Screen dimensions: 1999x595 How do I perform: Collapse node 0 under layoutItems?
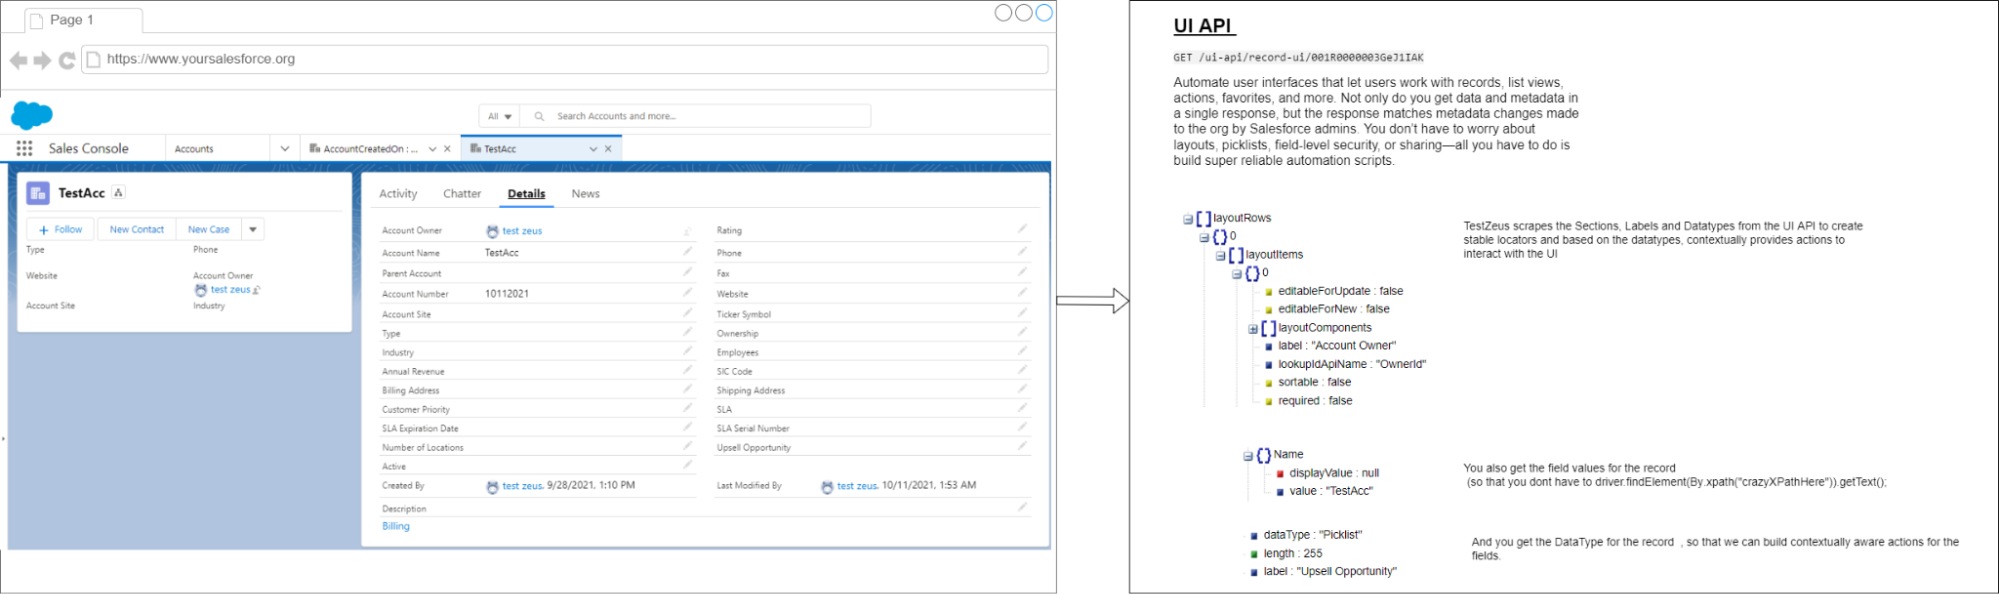point(1237,274)
